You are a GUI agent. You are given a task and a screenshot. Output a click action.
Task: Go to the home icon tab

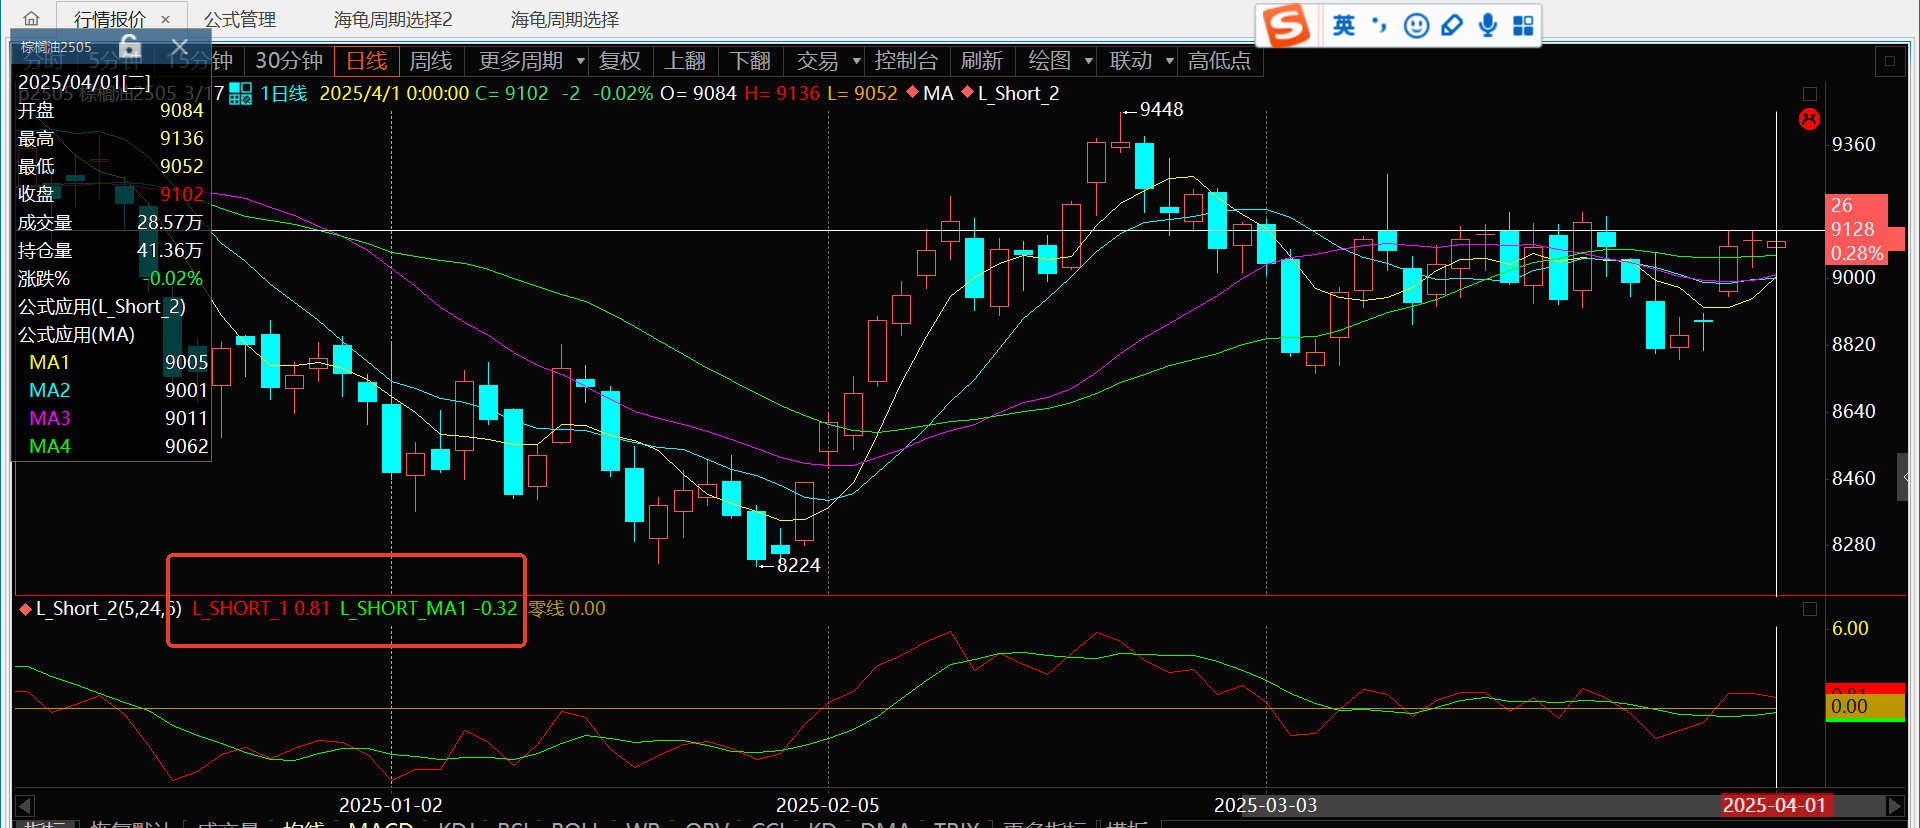(32, 19)
